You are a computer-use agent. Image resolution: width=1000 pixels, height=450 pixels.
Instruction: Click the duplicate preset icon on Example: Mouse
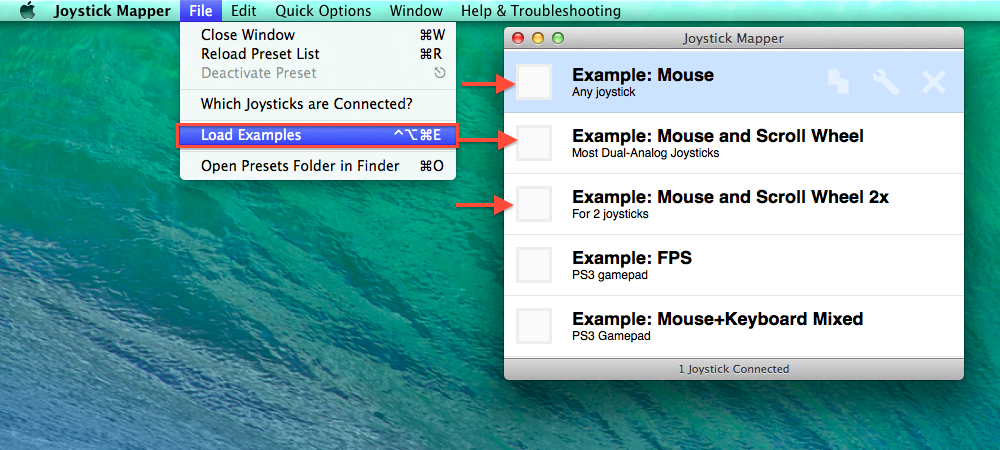pos(838,82)
